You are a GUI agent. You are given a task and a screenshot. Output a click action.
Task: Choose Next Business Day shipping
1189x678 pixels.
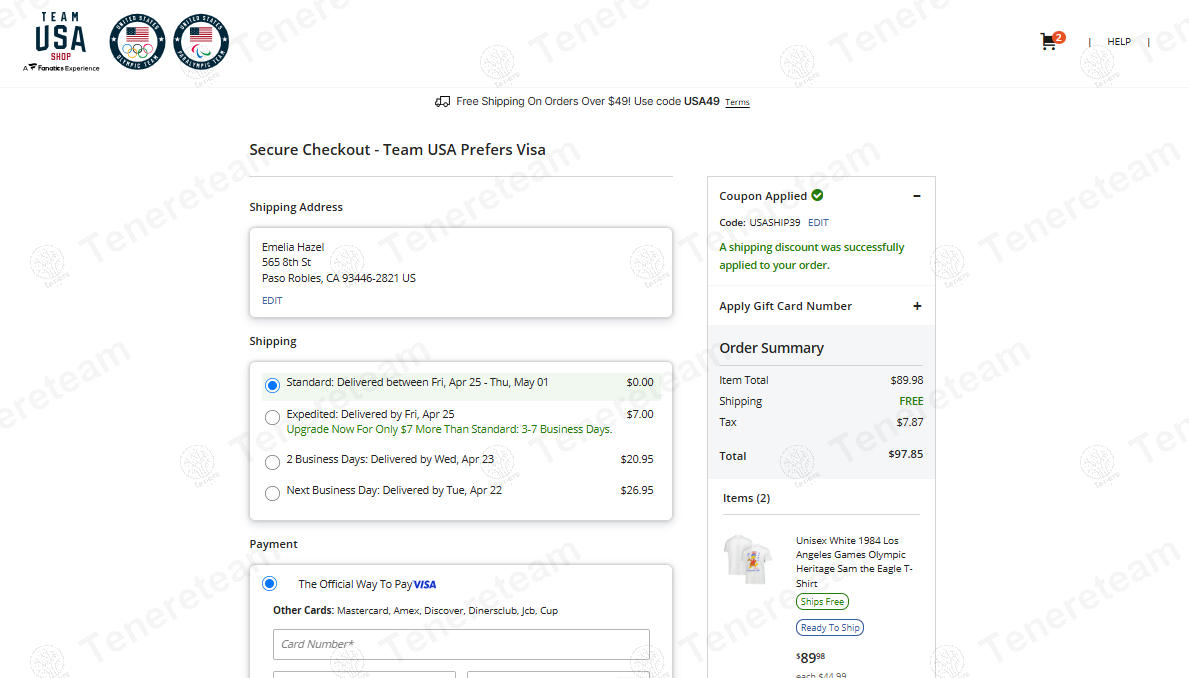(x=273, y=493)
